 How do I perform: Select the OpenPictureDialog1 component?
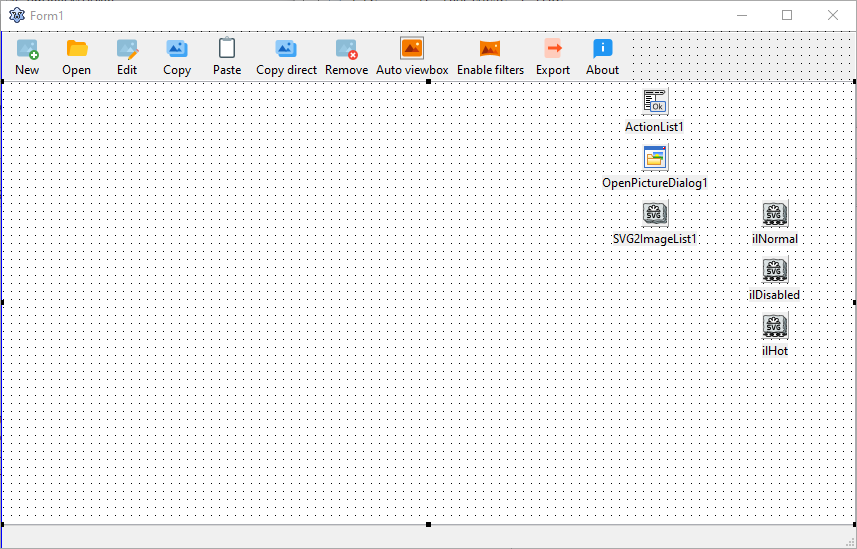pos(655,157)
